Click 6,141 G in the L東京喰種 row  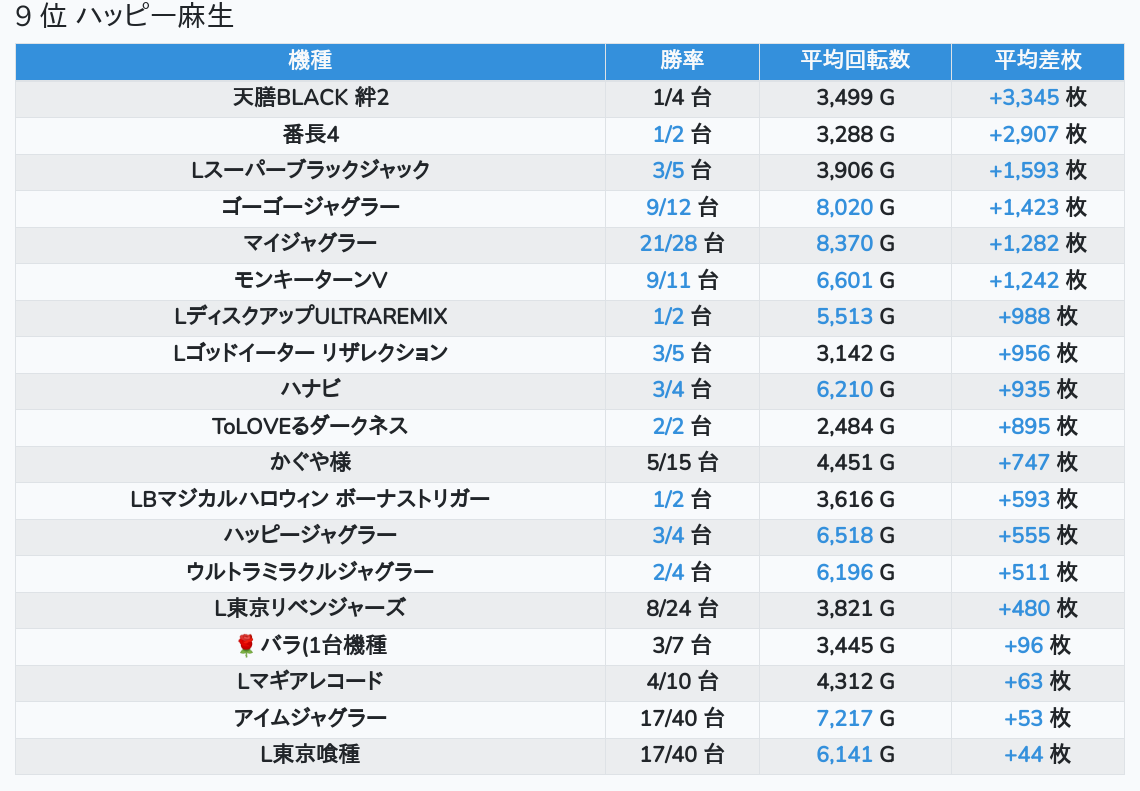(x=845, y=755)
